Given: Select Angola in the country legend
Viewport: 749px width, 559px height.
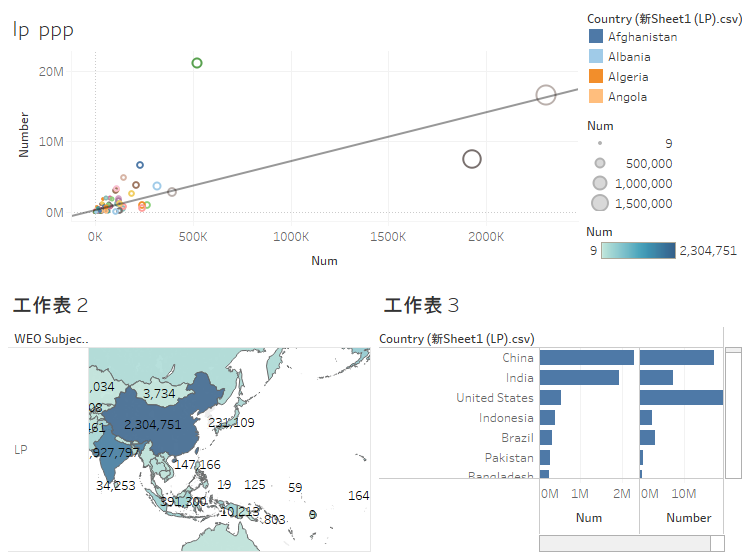Looking at the screenshot, I should pos(627,97).
